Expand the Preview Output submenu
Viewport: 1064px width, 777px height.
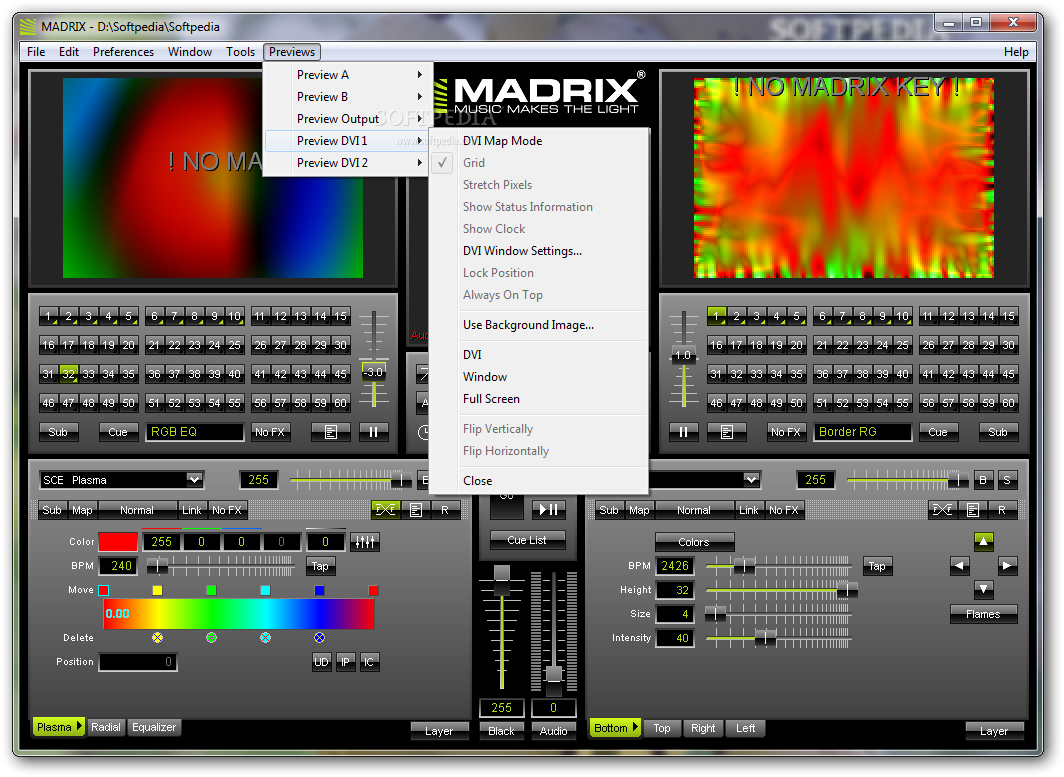pos(347,119)
